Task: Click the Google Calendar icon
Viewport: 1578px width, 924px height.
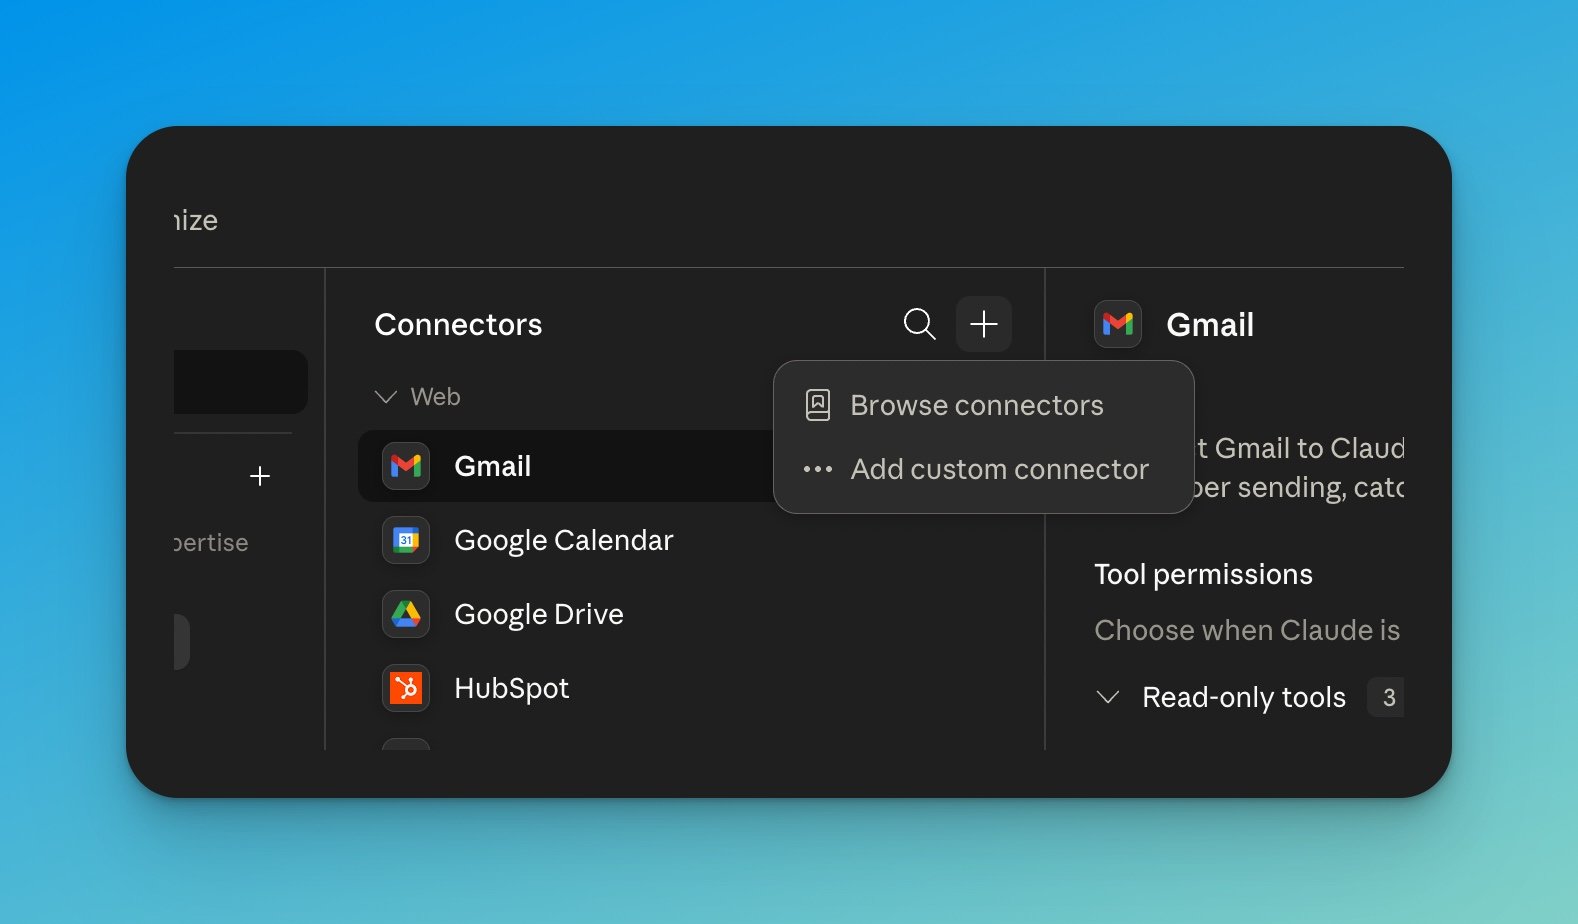Action: tap(406, 540)
